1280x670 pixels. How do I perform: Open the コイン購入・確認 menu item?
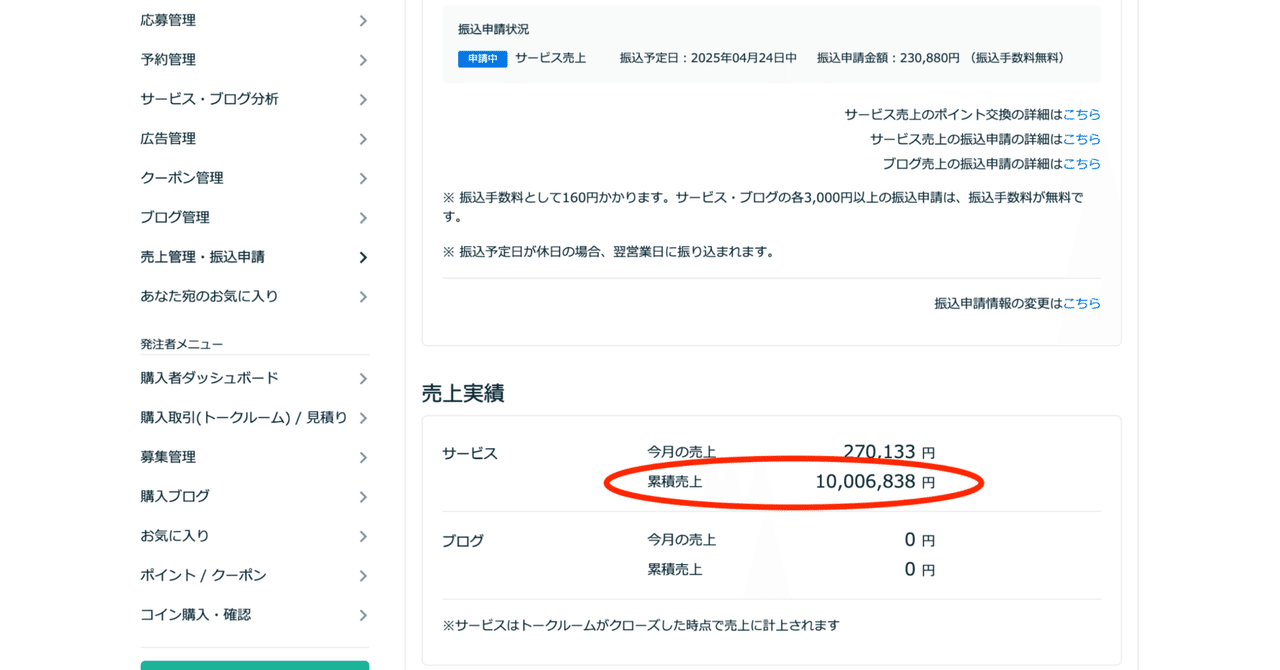click(196, 615)
